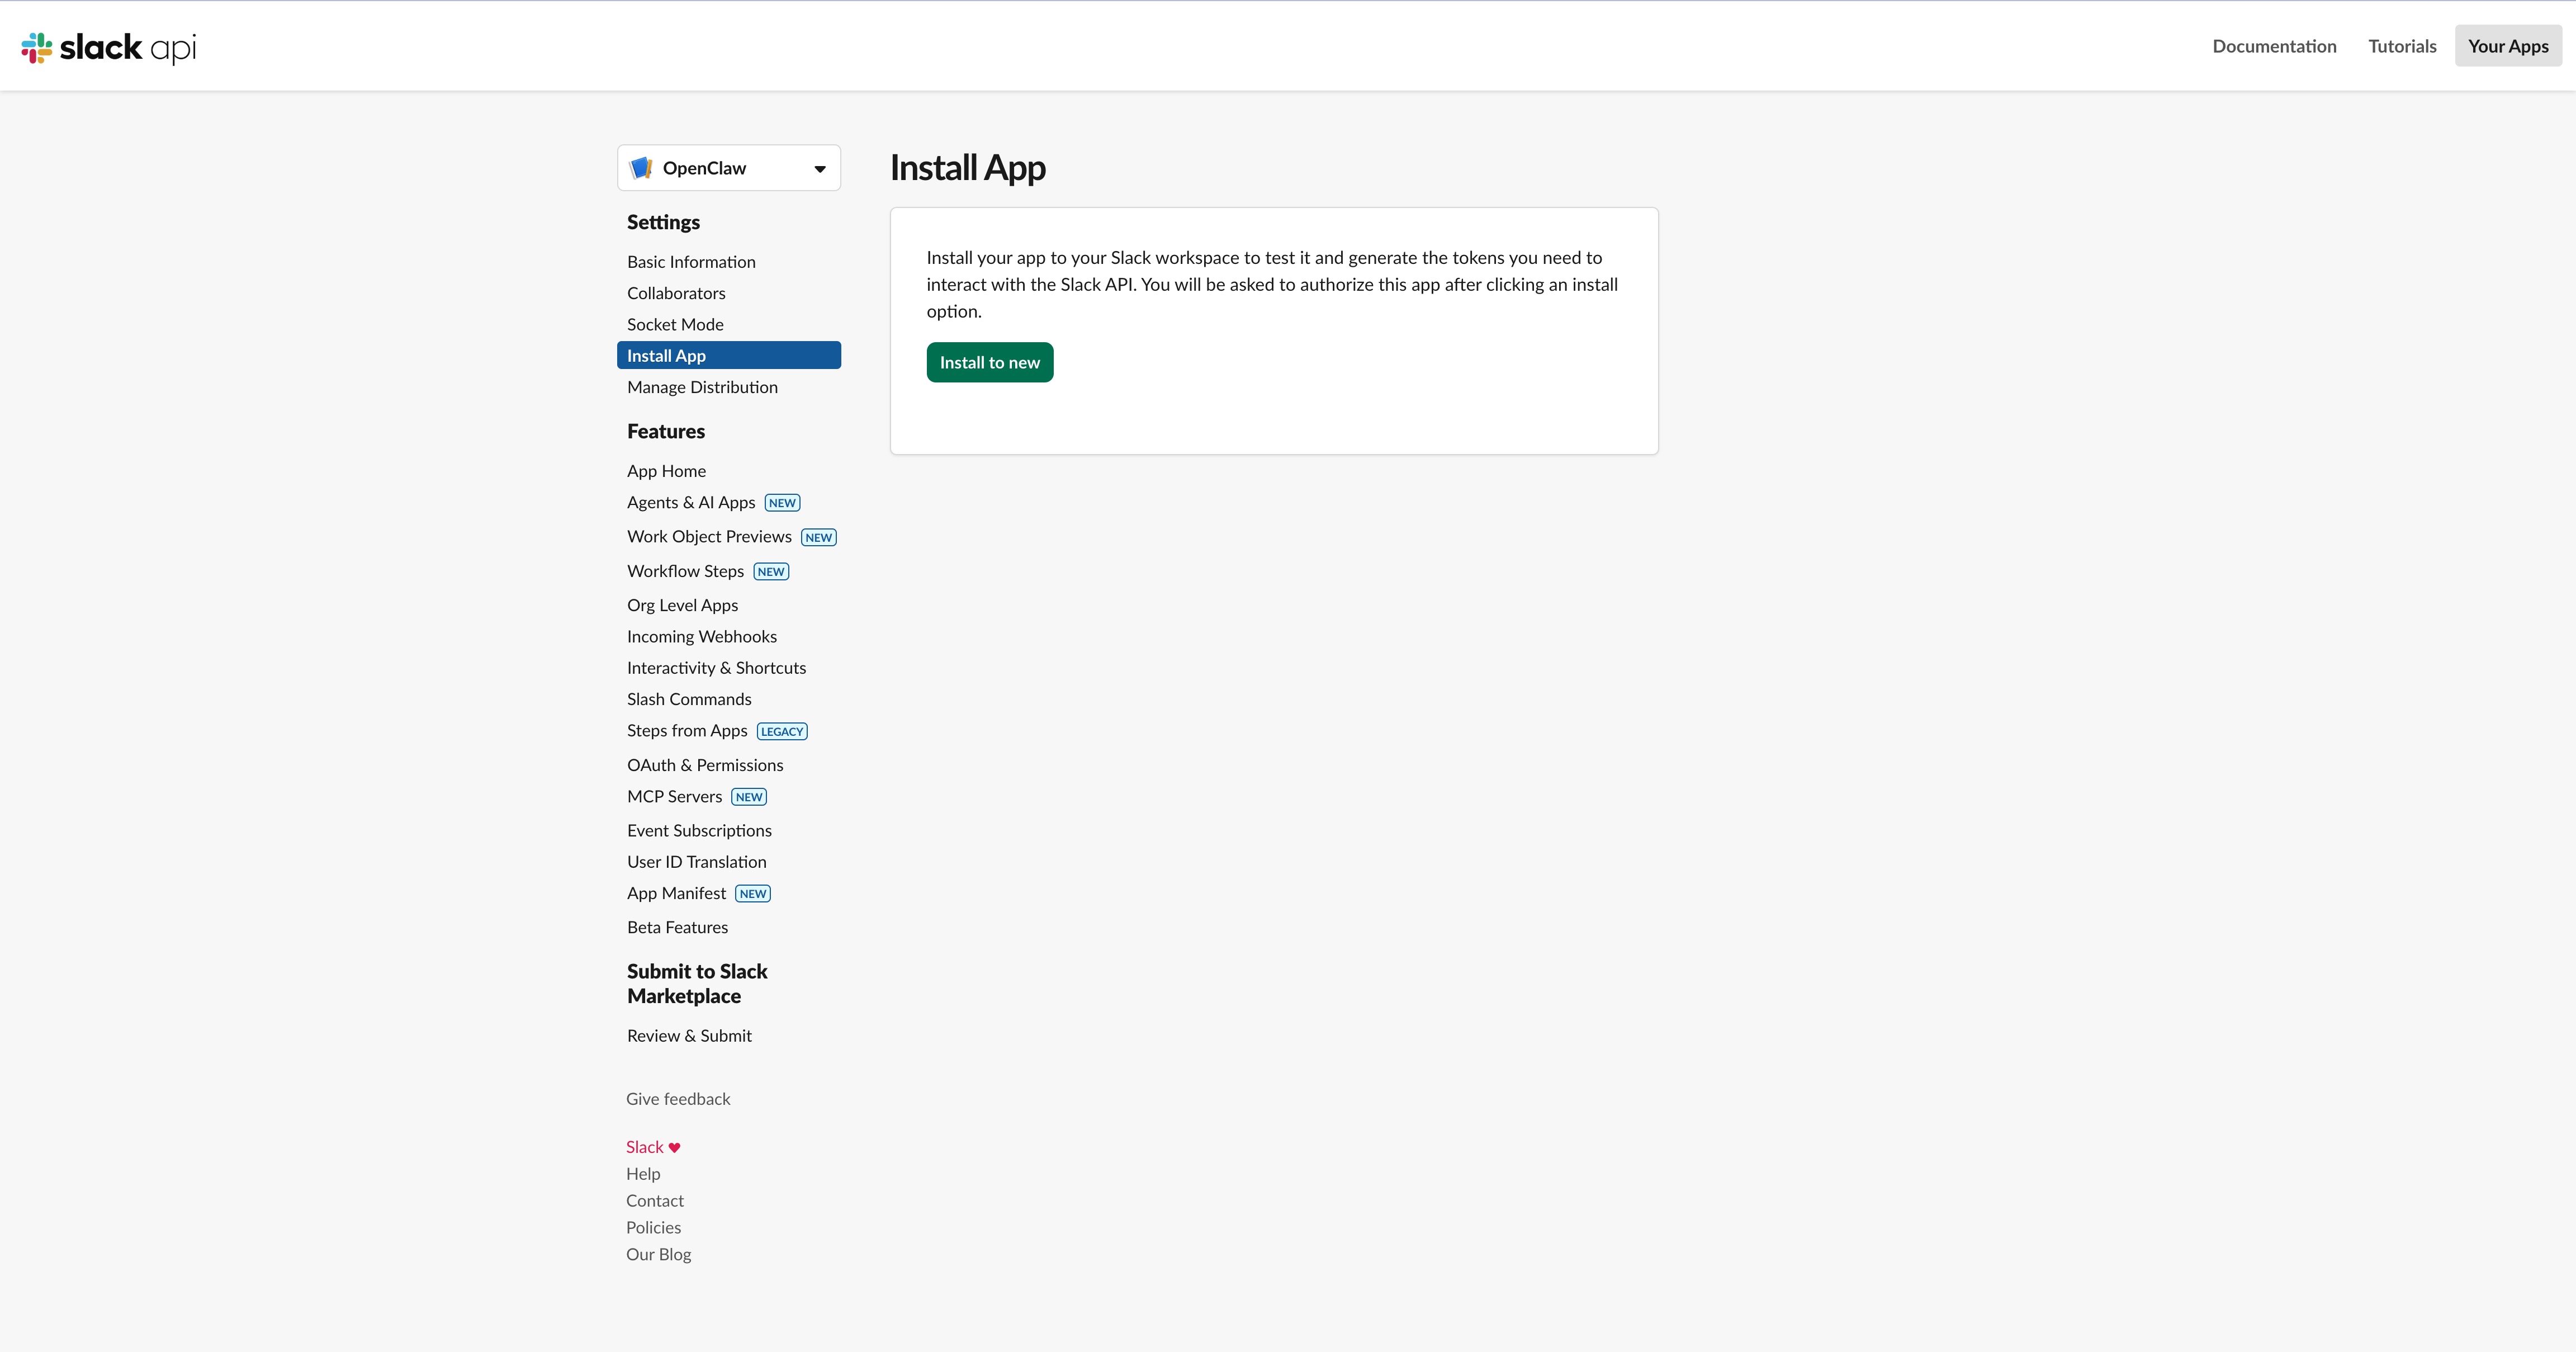Click the LEGACY badge next to Steps from Apps

click(x=782, y=732)
